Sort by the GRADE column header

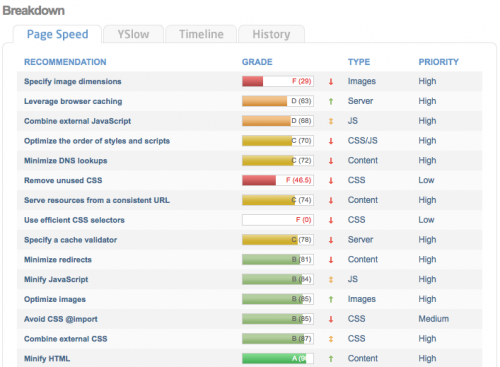pyautogui.click(x=257, y=62)
